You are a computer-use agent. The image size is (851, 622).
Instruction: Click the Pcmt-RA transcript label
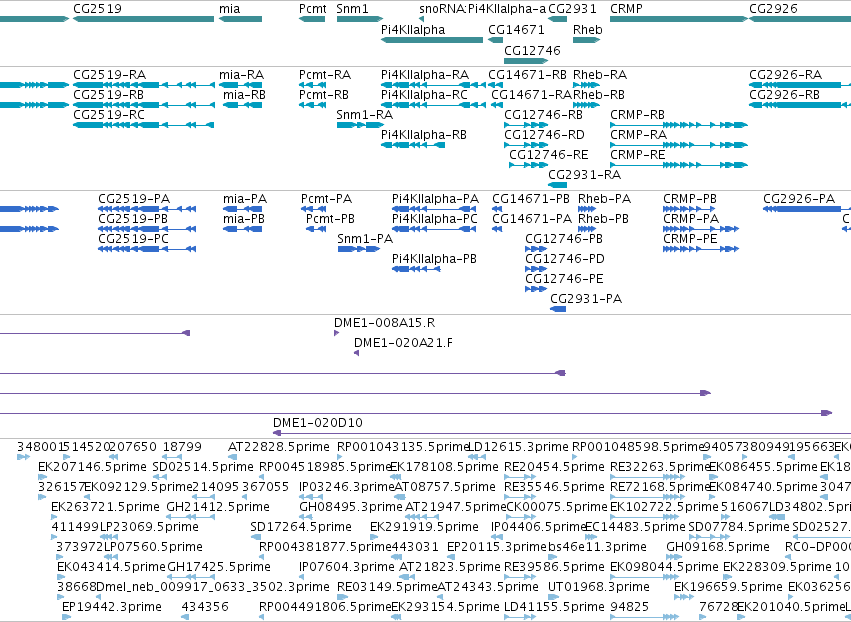(x=325, y=74)
